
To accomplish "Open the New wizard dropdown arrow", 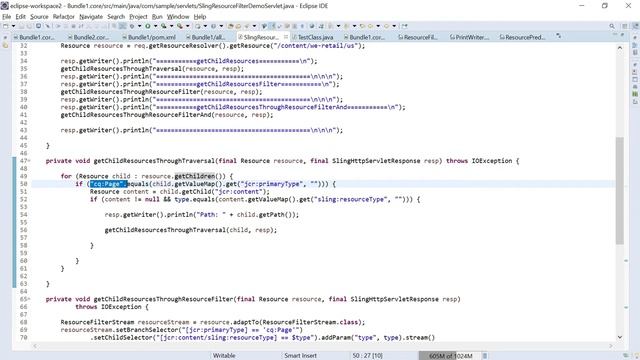I will [x=13, y=26].
